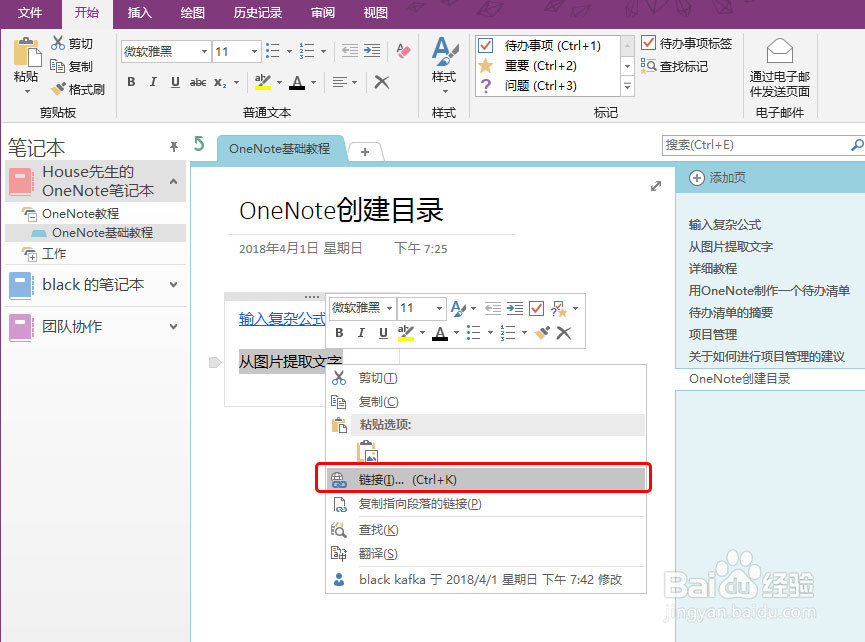This screenshot has height=642, width=865.
Task: Open the ribbon font name dropdown
Action: pos(204,52)
